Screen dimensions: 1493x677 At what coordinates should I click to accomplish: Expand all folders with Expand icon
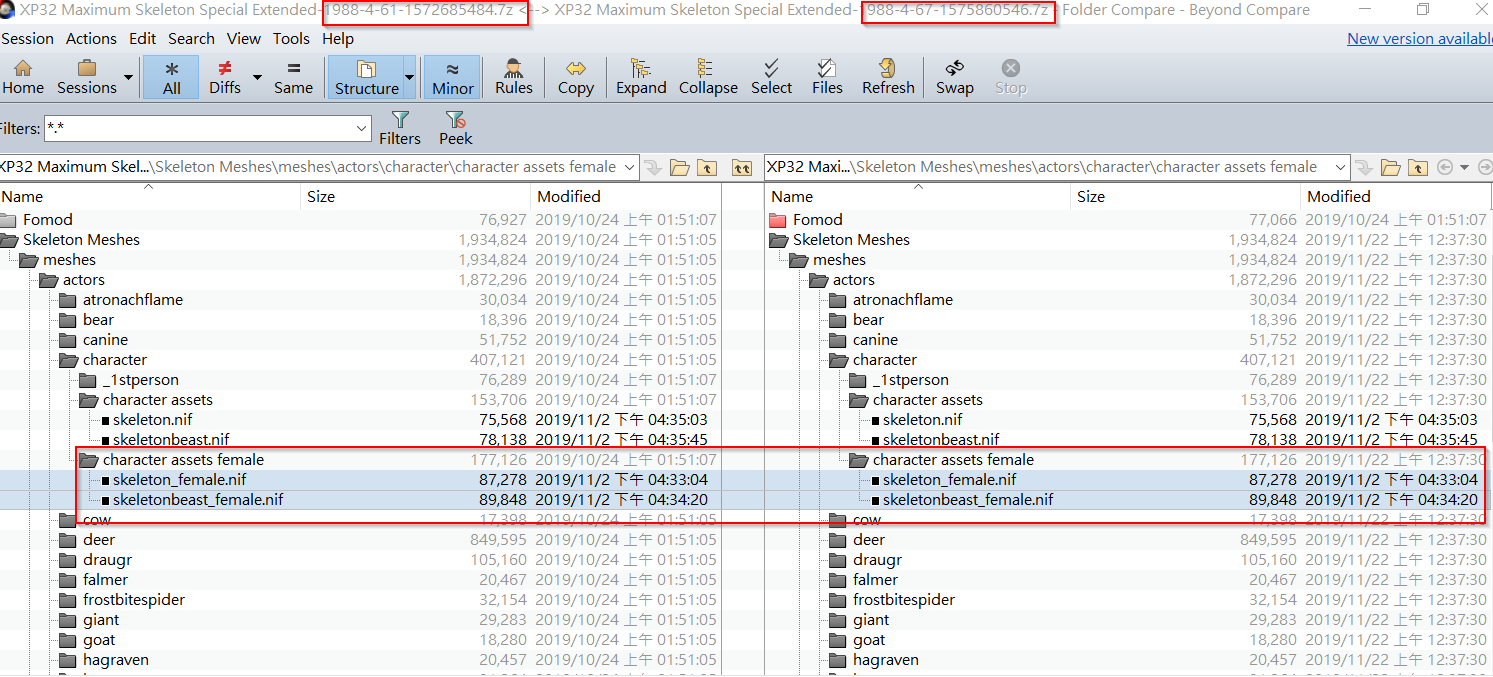click(x=641, y=76)
